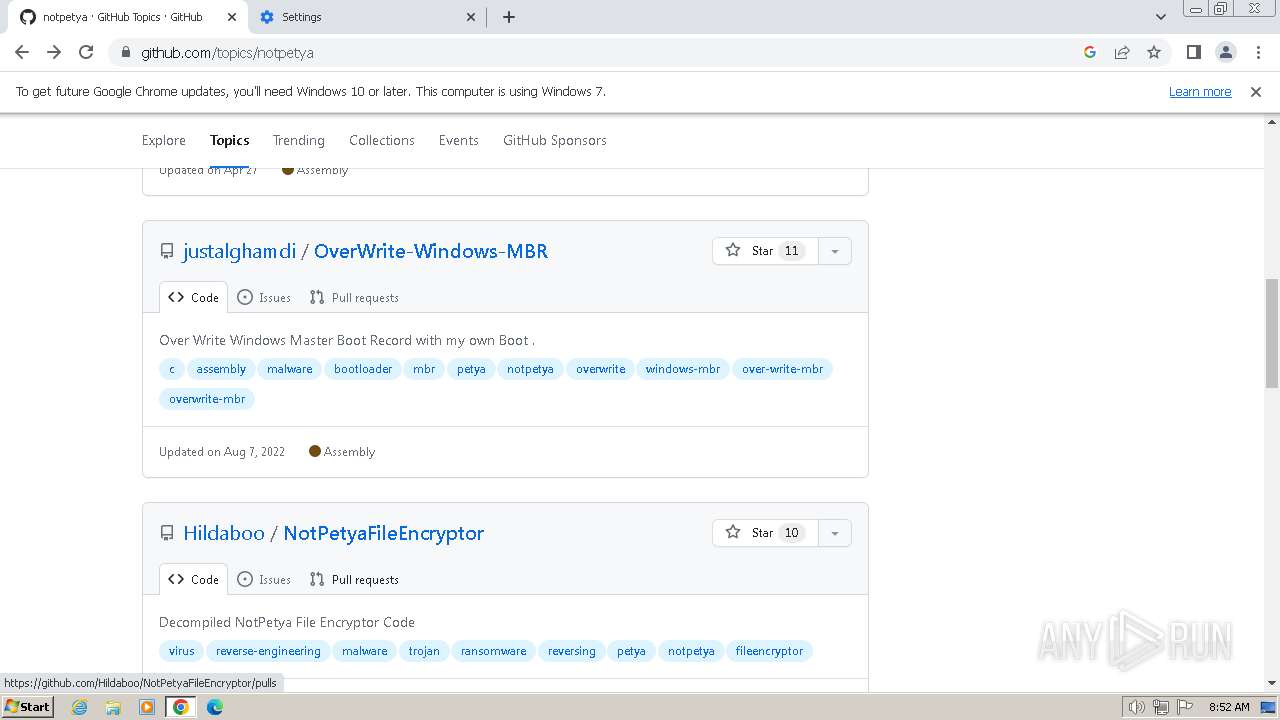
Task: Open the NotPetyaFileEncryptor repository link
Action: click(384, 533)
